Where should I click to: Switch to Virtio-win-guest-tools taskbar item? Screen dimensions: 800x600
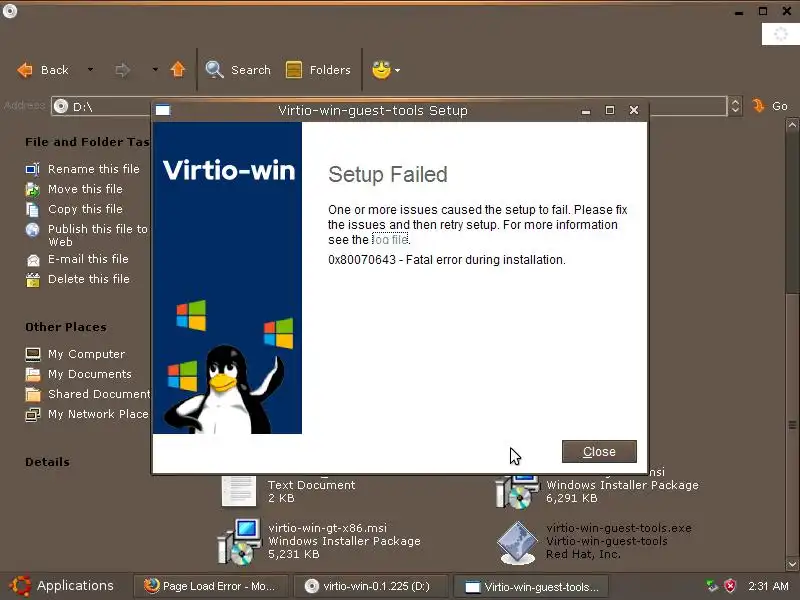pyautogui.click(x=532, y=587)
